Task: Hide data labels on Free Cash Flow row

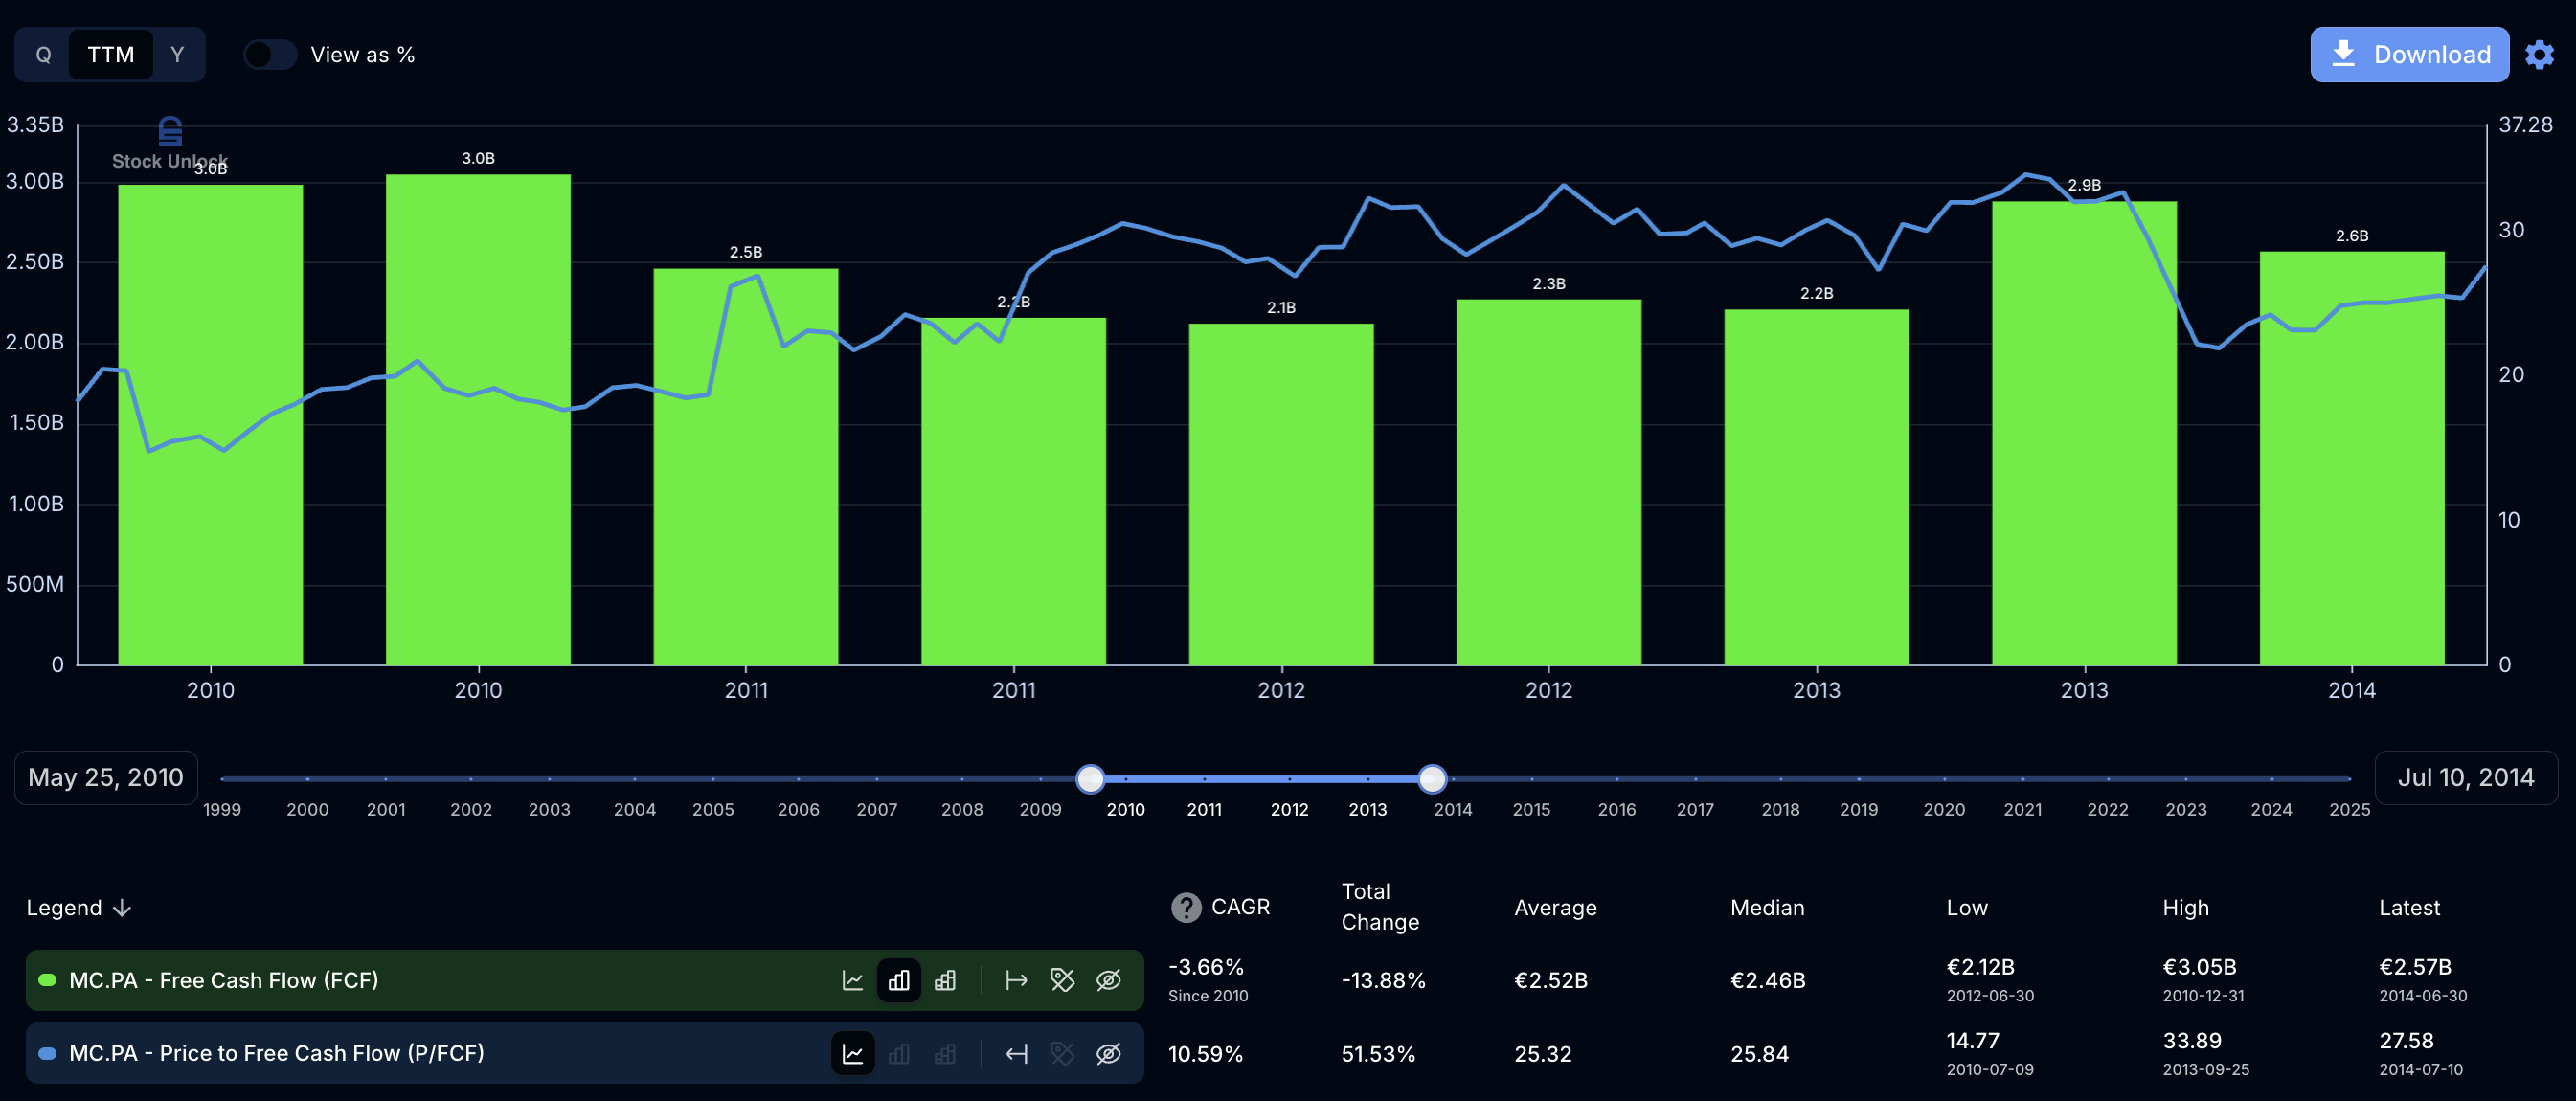Action: (1062, 980)
